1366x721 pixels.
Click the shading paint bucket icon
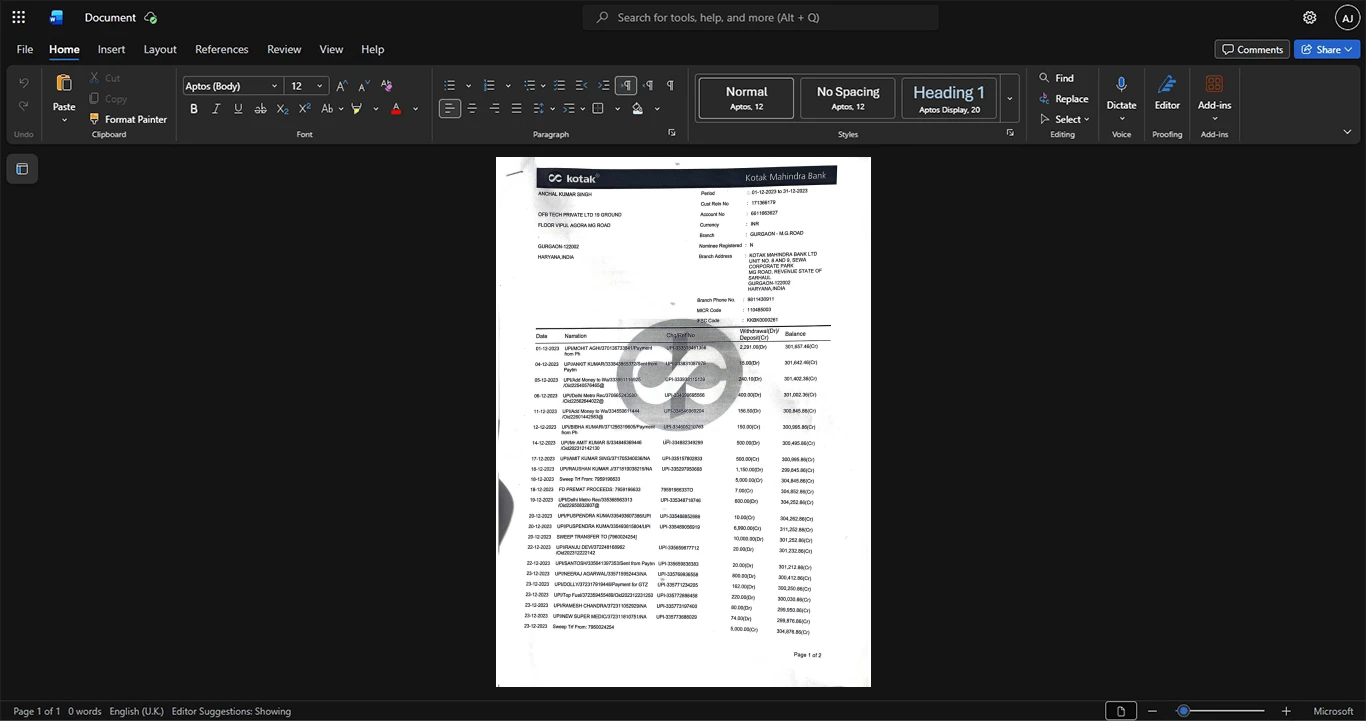[637, 108]
